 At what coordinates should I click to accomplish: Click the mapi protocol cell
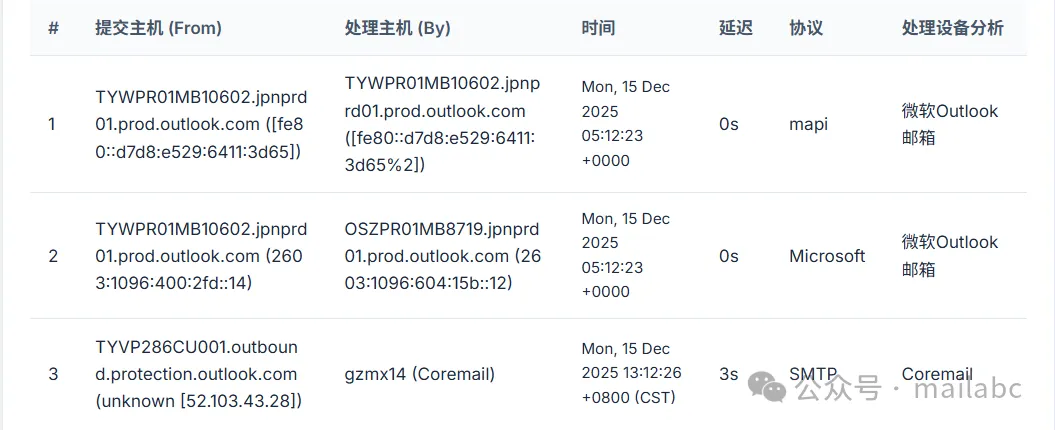tap(808, 124)
